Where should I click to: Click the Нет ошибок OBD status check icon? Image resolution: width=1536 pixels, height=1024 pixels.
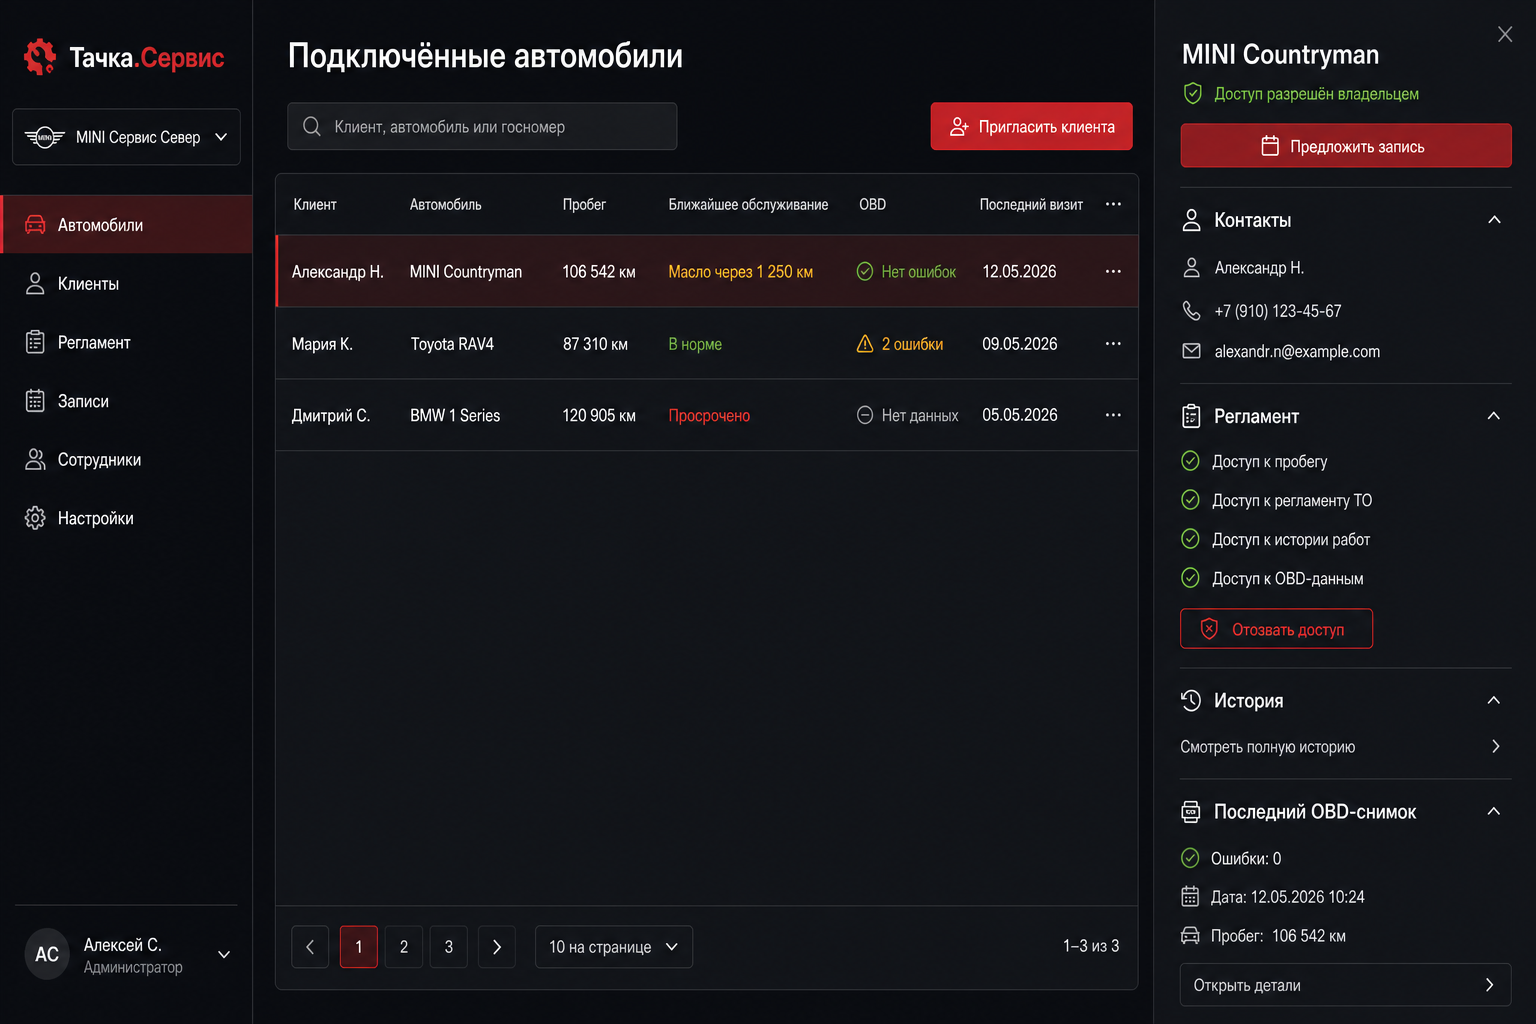[865, 271]
